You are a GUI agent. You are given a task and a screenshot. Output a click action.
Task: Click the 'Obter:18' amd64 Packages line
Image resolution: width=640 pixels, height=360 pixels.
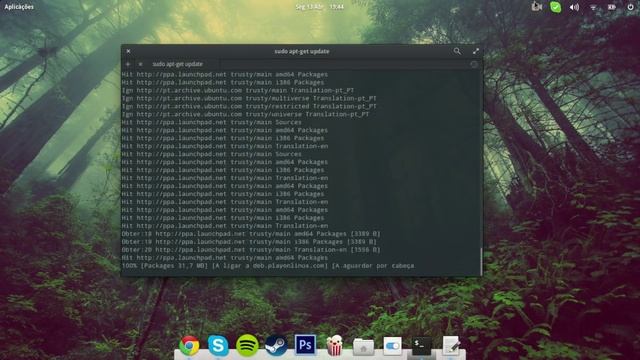coord(251,234)
